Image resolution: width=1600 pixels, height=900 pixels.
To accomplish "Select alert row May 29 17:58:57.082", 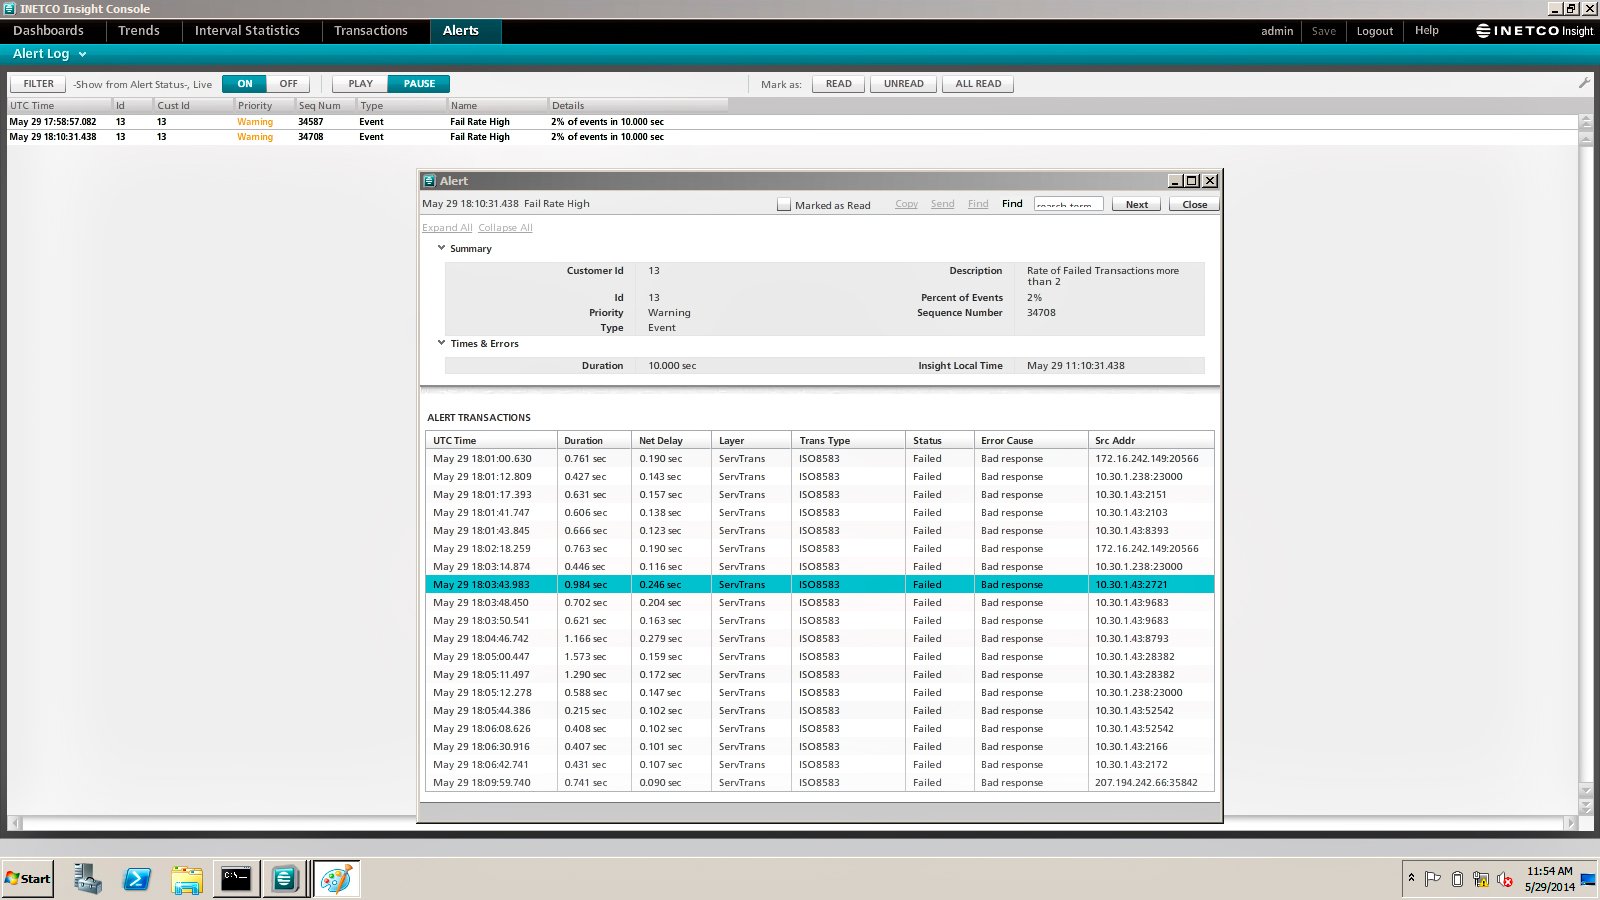I will [x=792, y=122].
